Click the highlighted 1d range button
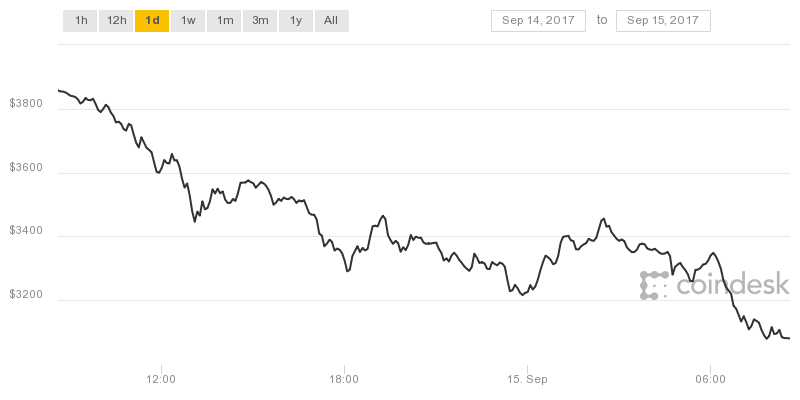Image resolution: width=800 pixels, height=400 pixels. pyautogui.click(x=152, y=21)
